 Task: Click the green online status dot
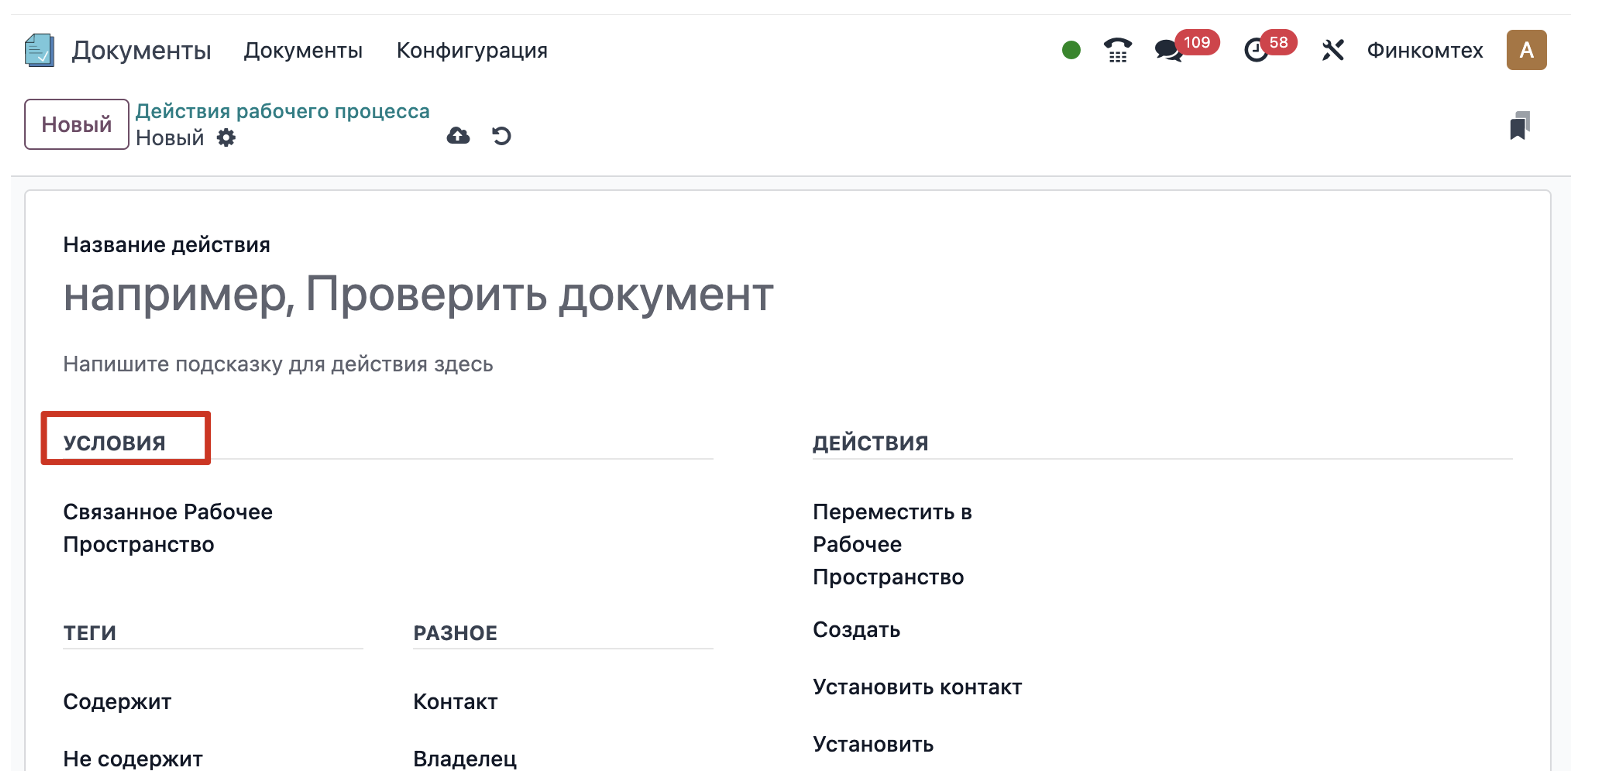tap(1071, 50)
